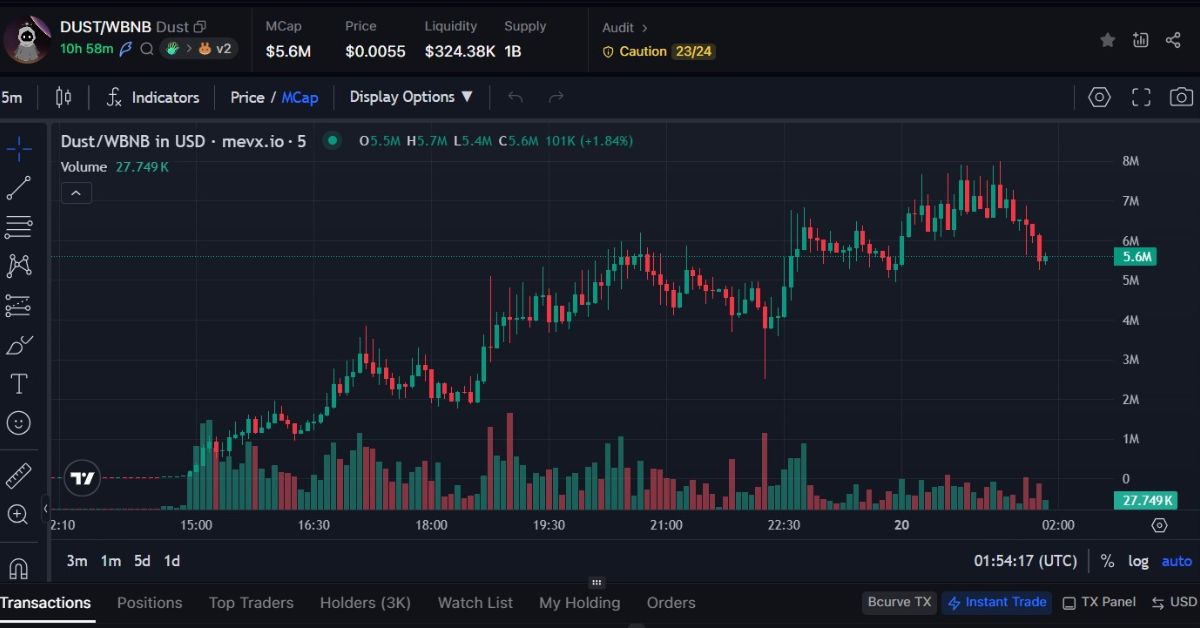
Task: Switch chart to MCap view
Action: point(300,97)
